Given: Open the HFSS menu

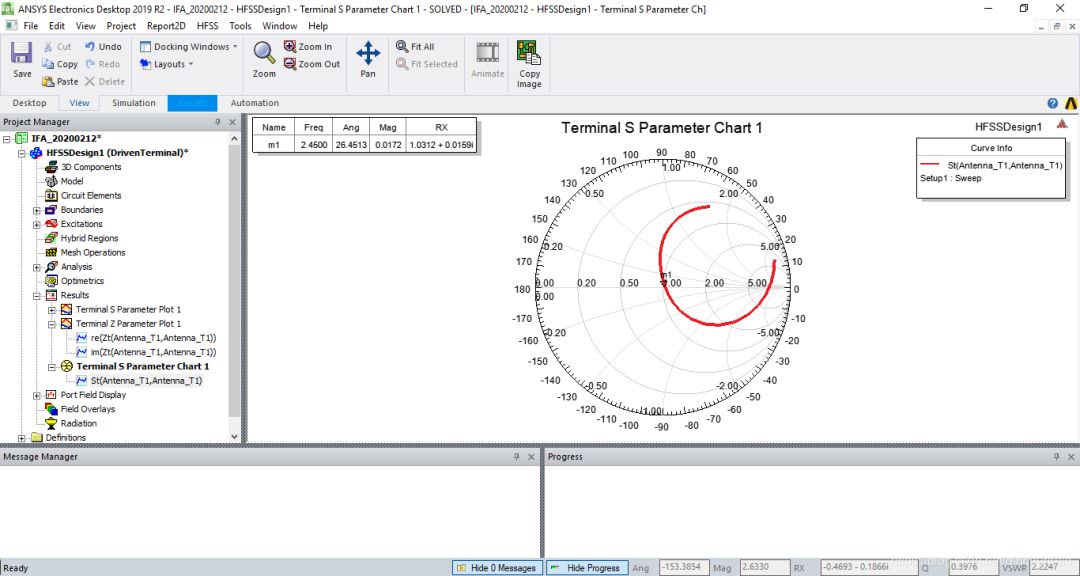Looking at the screenshot, I should 207,25.
